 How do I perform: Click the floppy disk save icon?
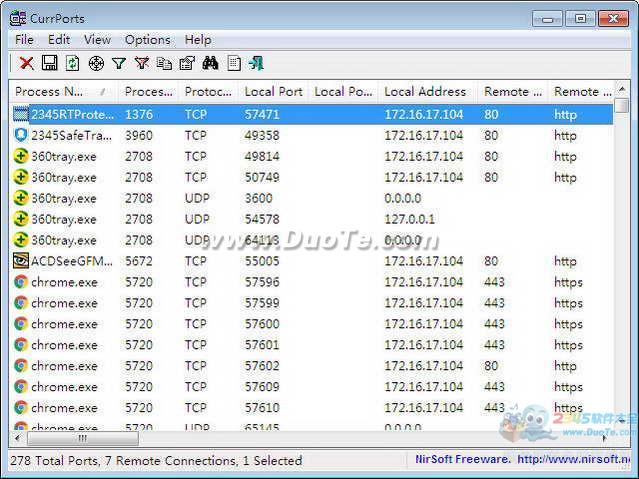[49, 64]
